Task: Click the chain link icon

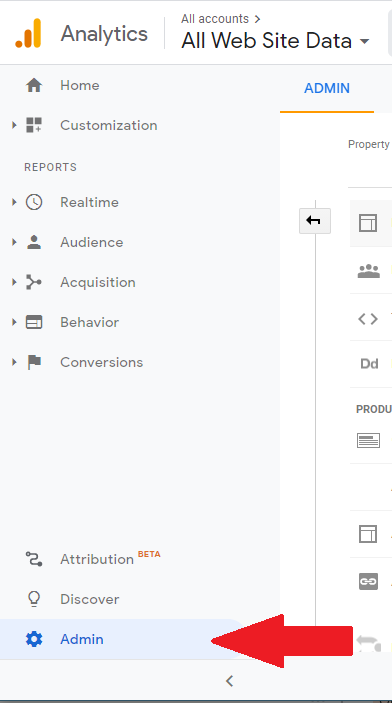Action: click(368, 581)
